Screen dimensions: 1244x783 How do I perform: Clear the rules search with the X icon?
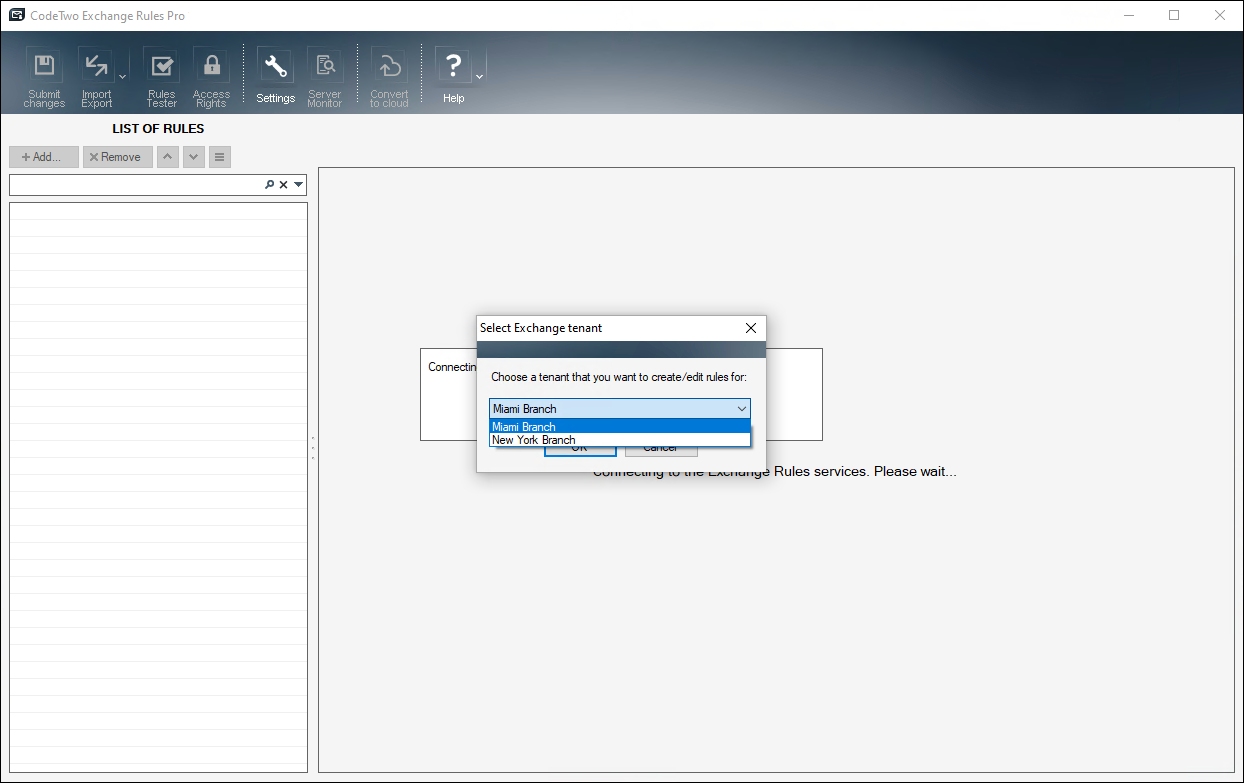point(283,185)
